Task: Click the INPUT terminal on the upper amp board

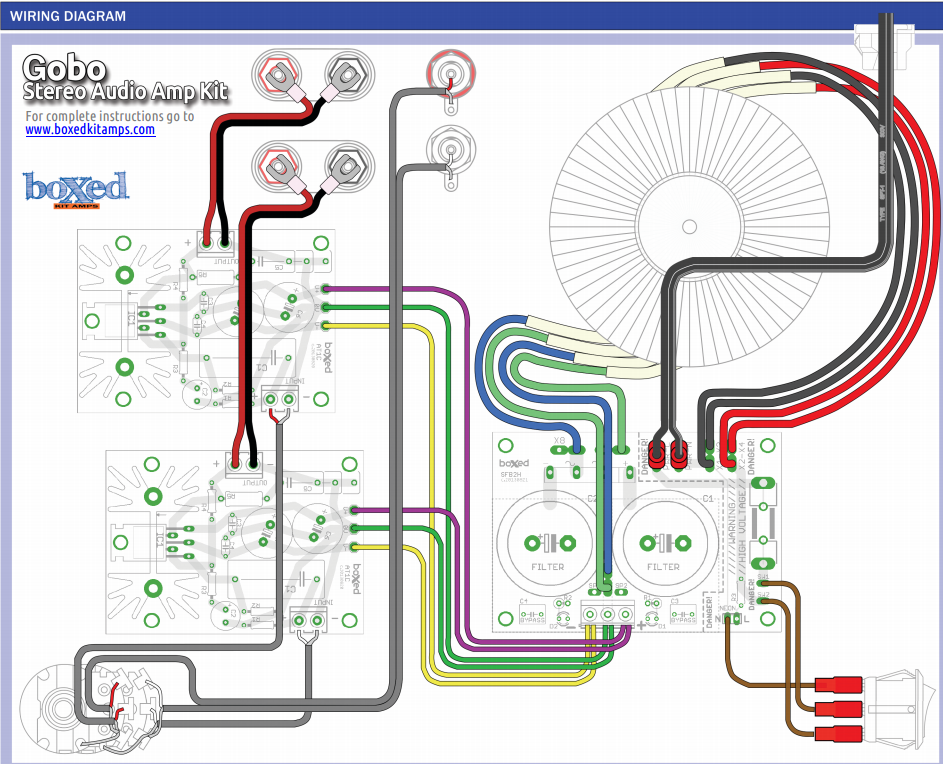Action: (280, 397)
